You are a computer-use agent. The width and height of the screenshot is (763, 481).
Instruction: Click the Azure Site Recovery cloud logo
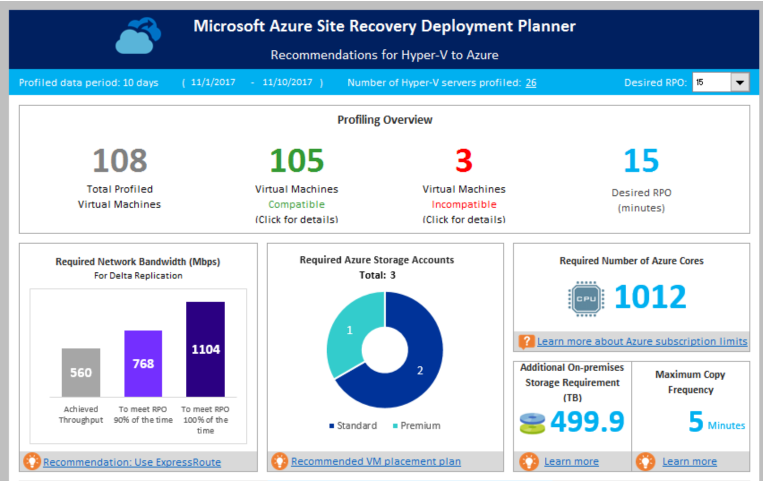pos(138,36)
